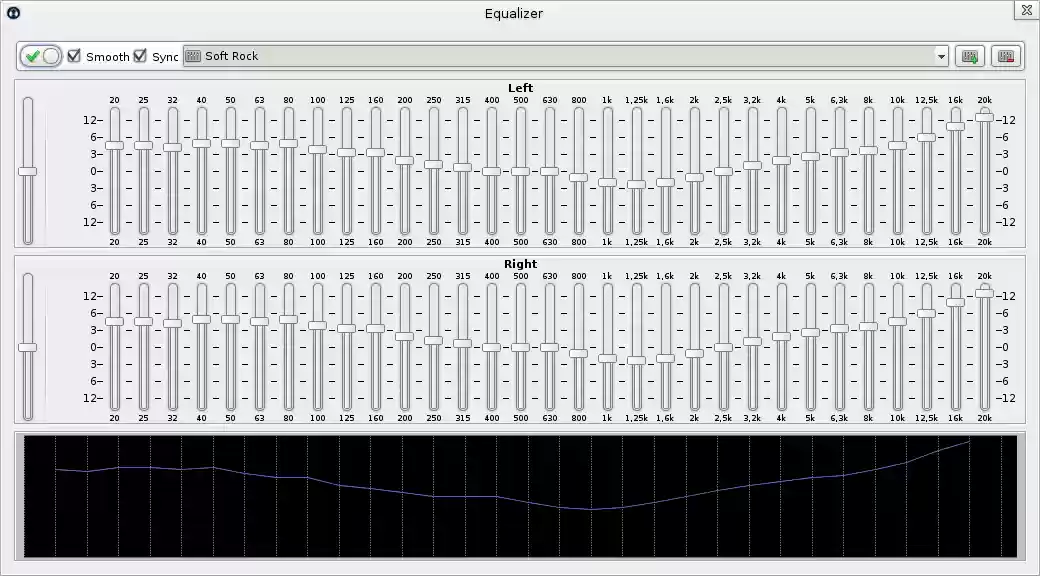Click the master gain slider of the Left channel
Viewport: 1040px width, 576px height.
(x=29, y=172)
